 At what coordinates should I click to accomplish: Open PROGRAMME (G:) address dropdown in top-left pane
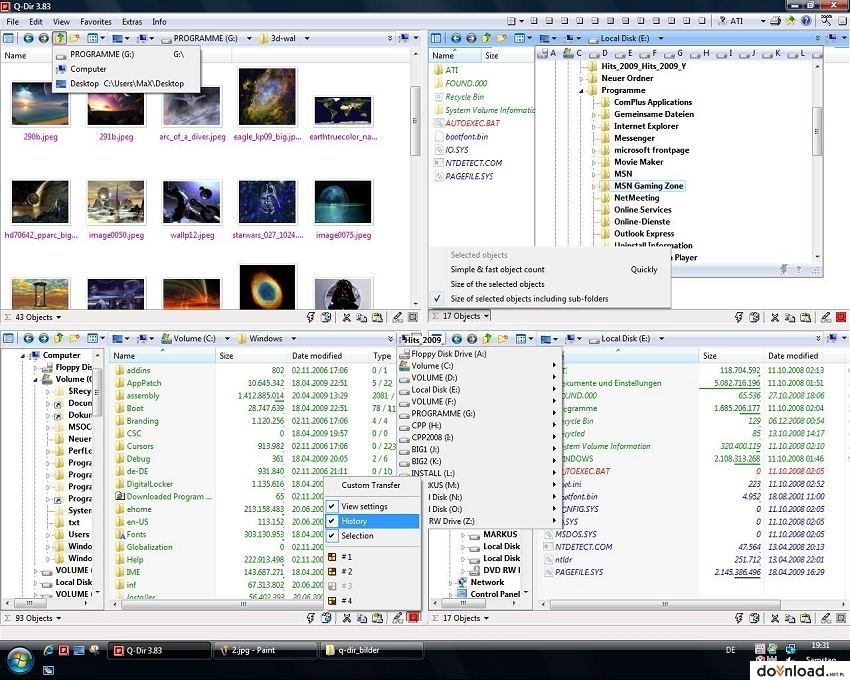[x=249, y=38]
